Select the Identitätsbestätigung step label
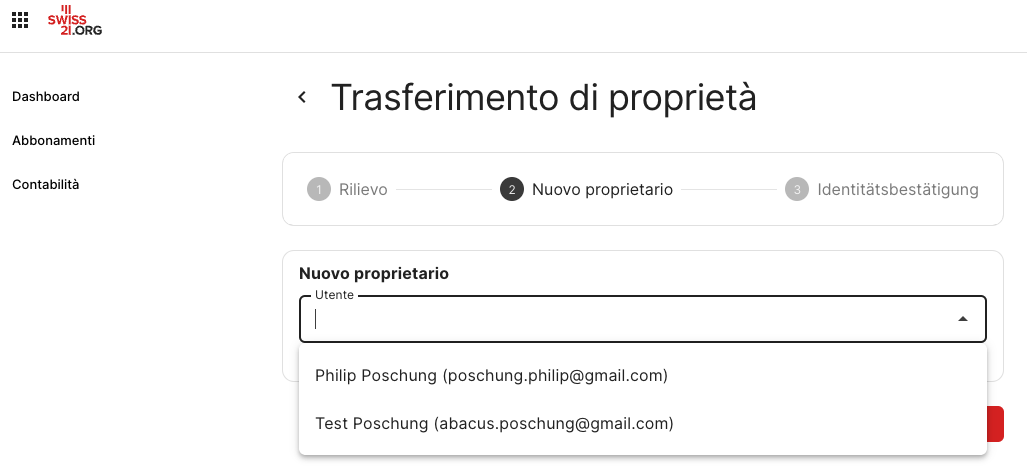The width and height of the screenshot is (1027, 474). 897,189
